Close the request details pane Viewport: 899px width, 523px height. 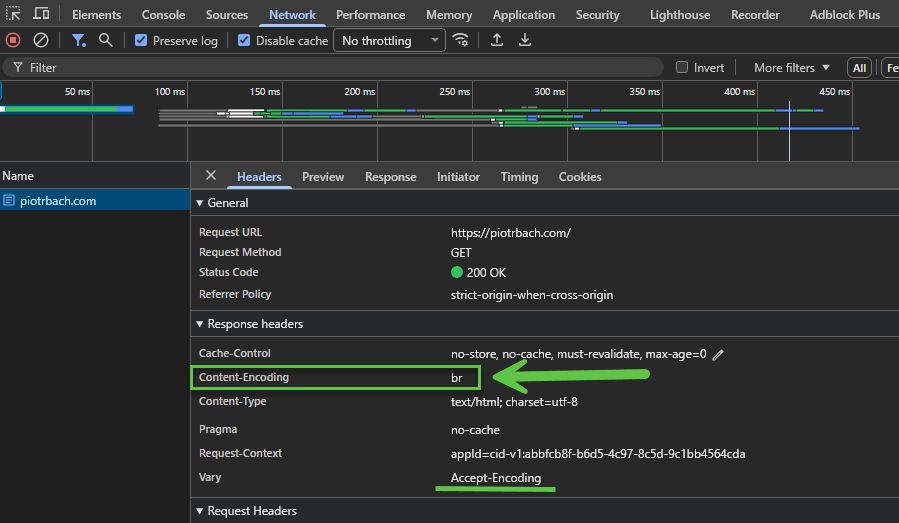pyautogui.click(x=211, y=175)
